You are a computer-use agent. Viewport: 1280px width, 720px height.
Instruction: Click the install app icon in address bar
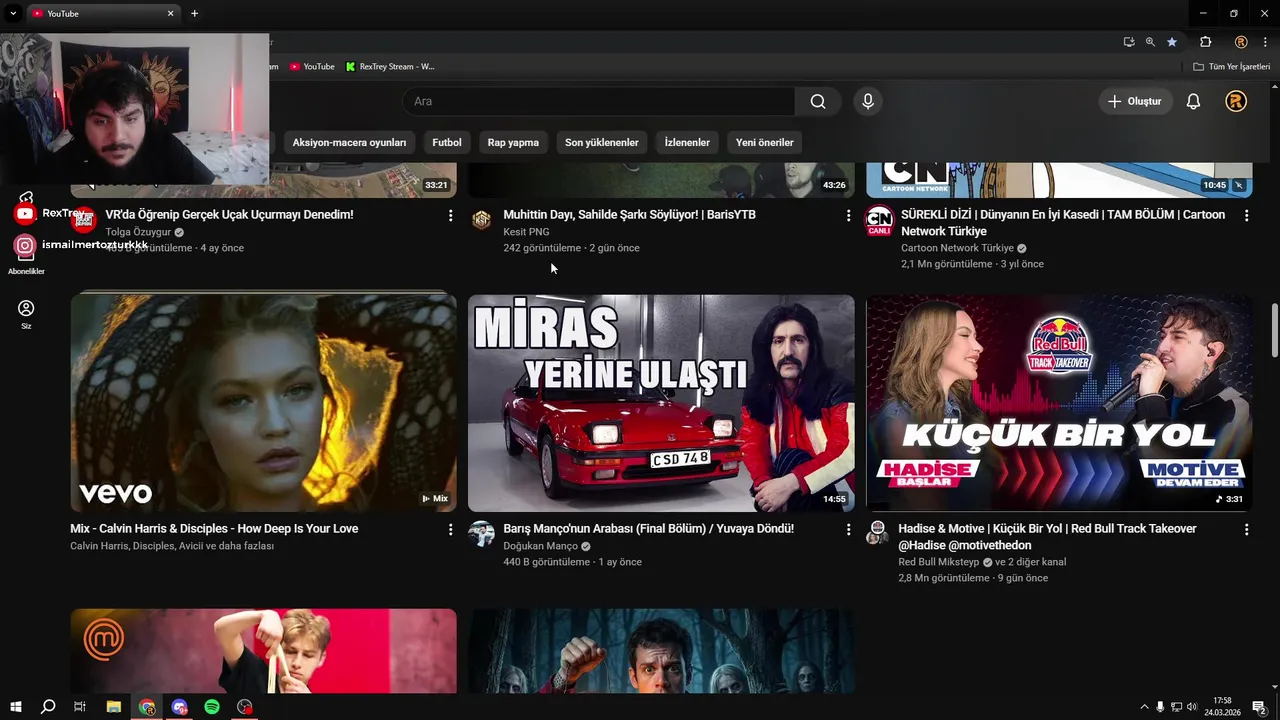pos(1129,42)
